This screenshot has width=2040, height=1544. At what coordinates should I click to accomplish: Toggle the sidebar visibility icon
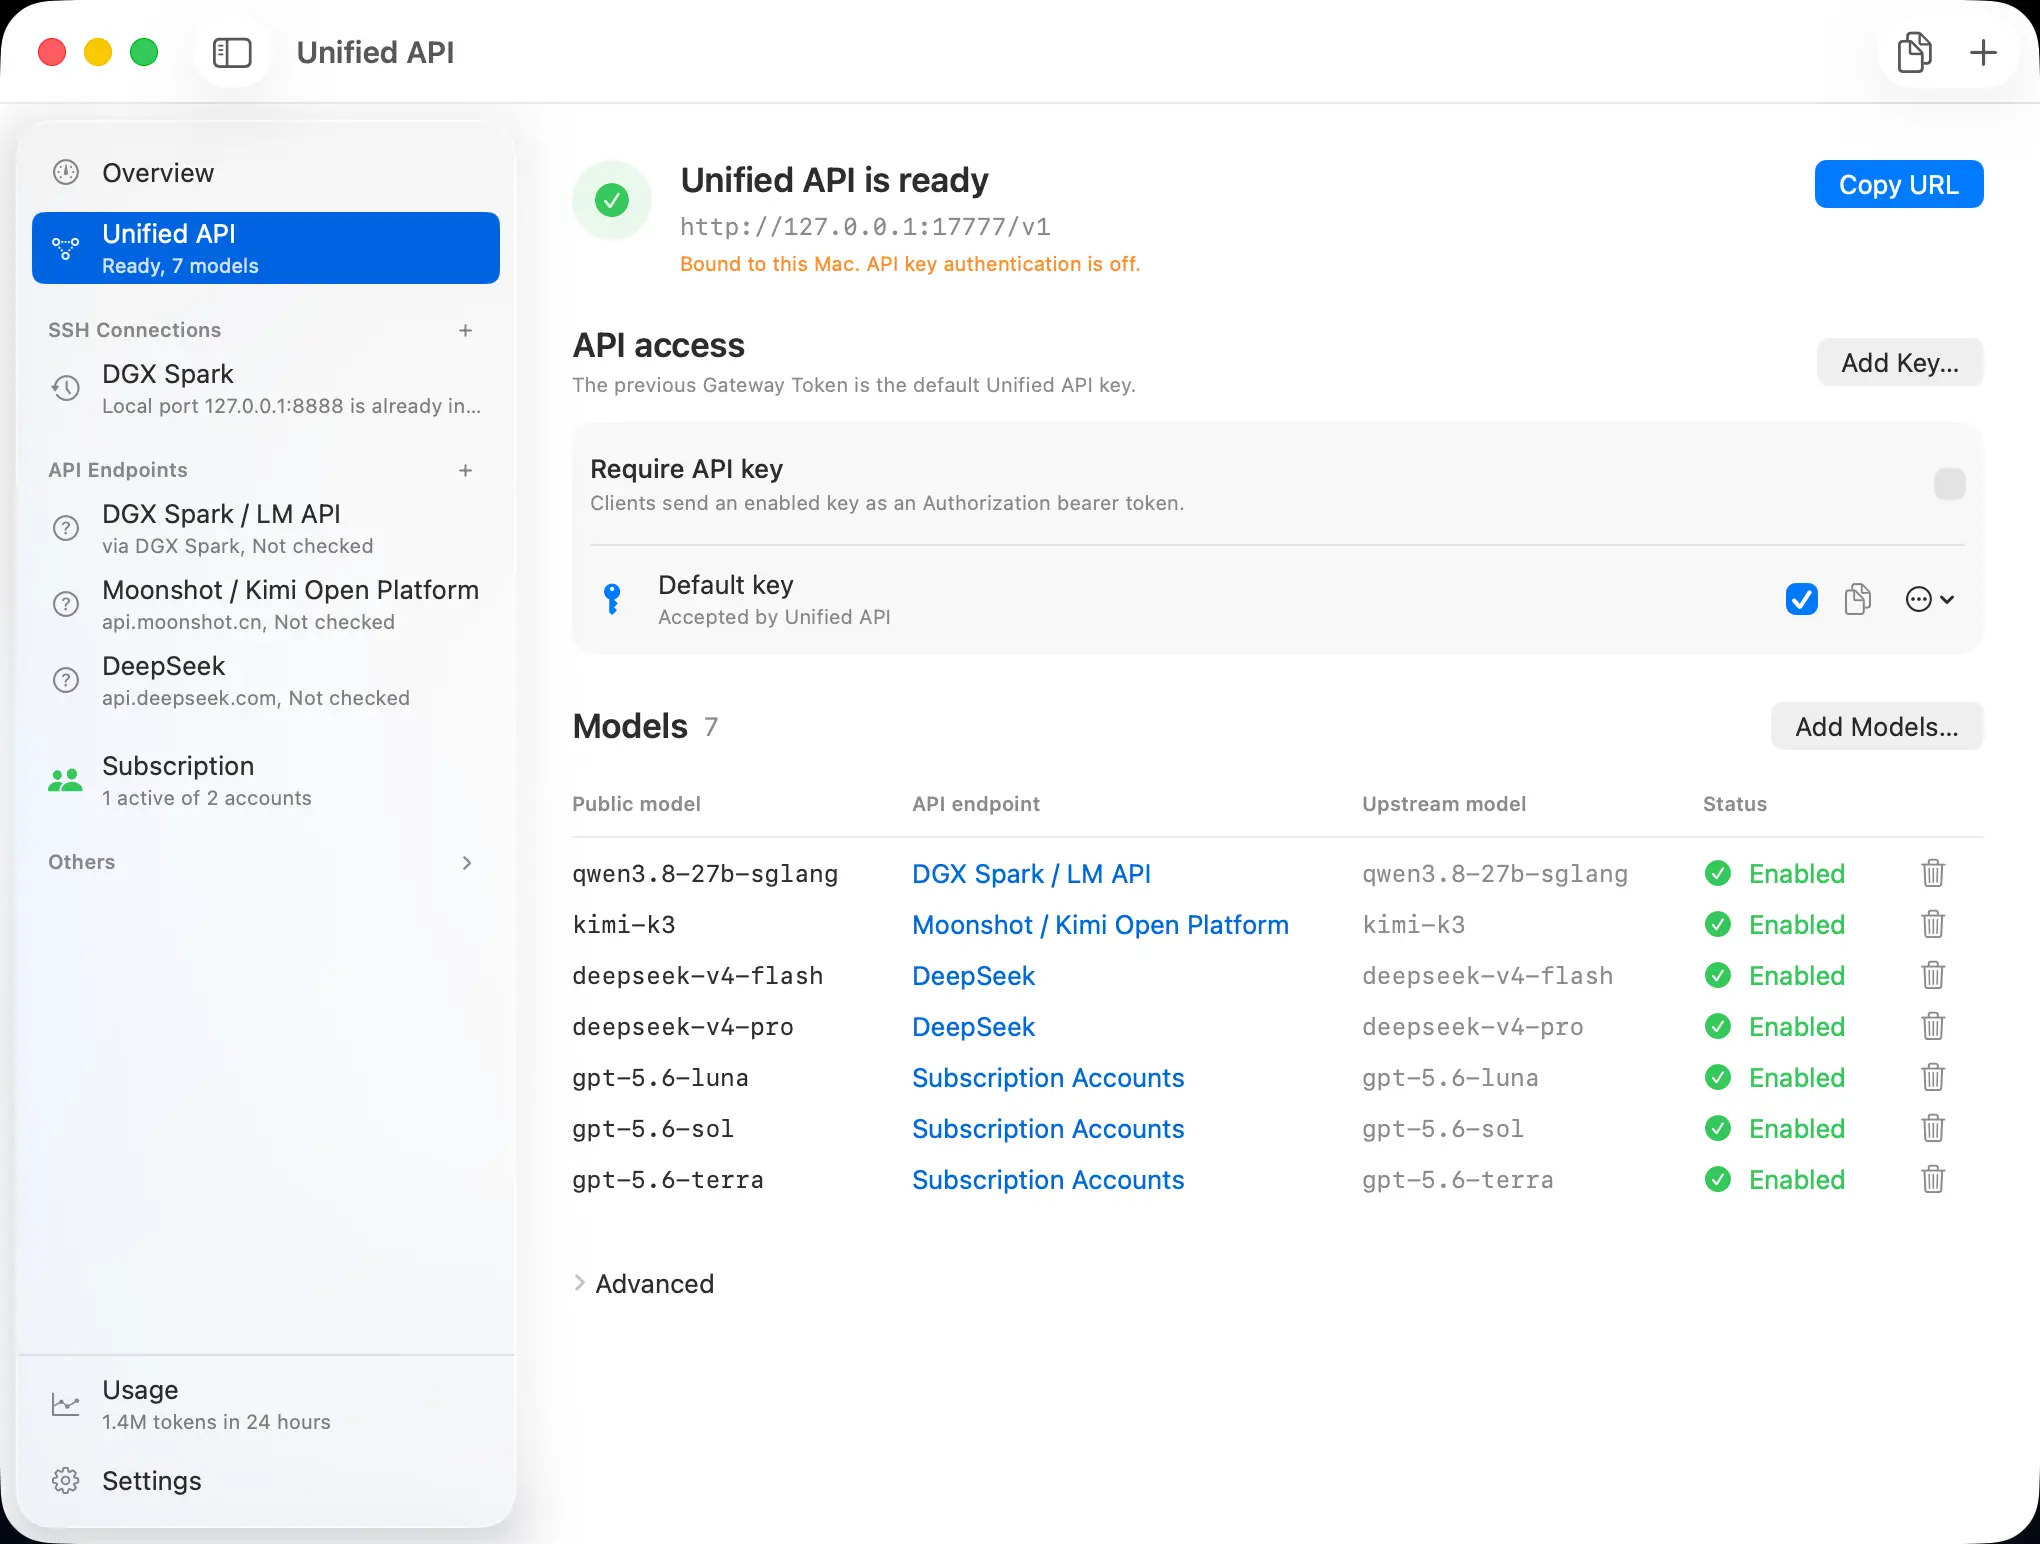(x=232, y=52)
